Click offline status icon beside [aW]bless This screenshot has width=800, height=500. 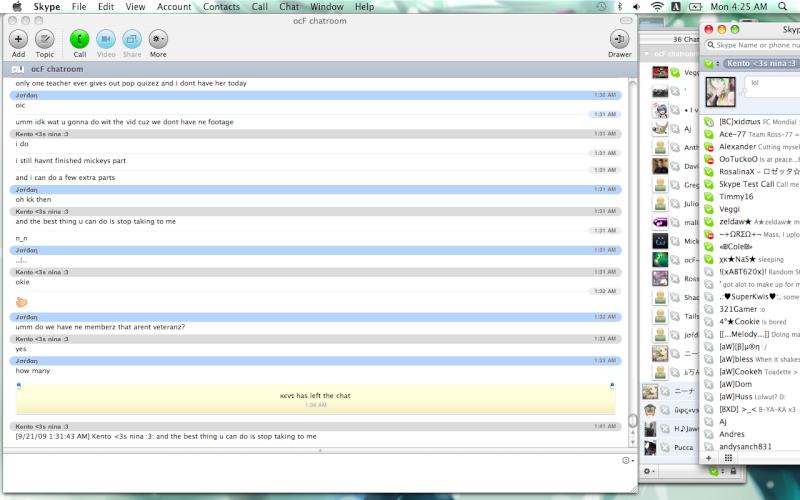[709, 359]
